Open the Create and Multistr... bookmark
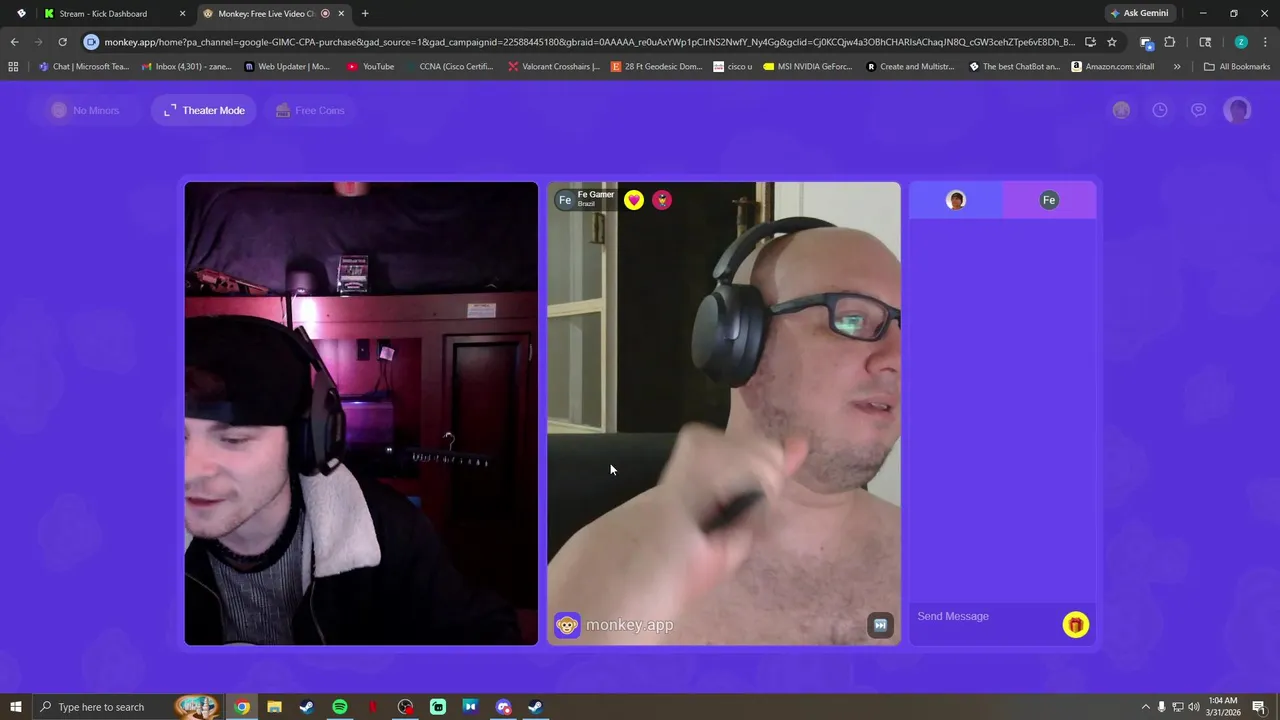 click(x=911, y=67)
